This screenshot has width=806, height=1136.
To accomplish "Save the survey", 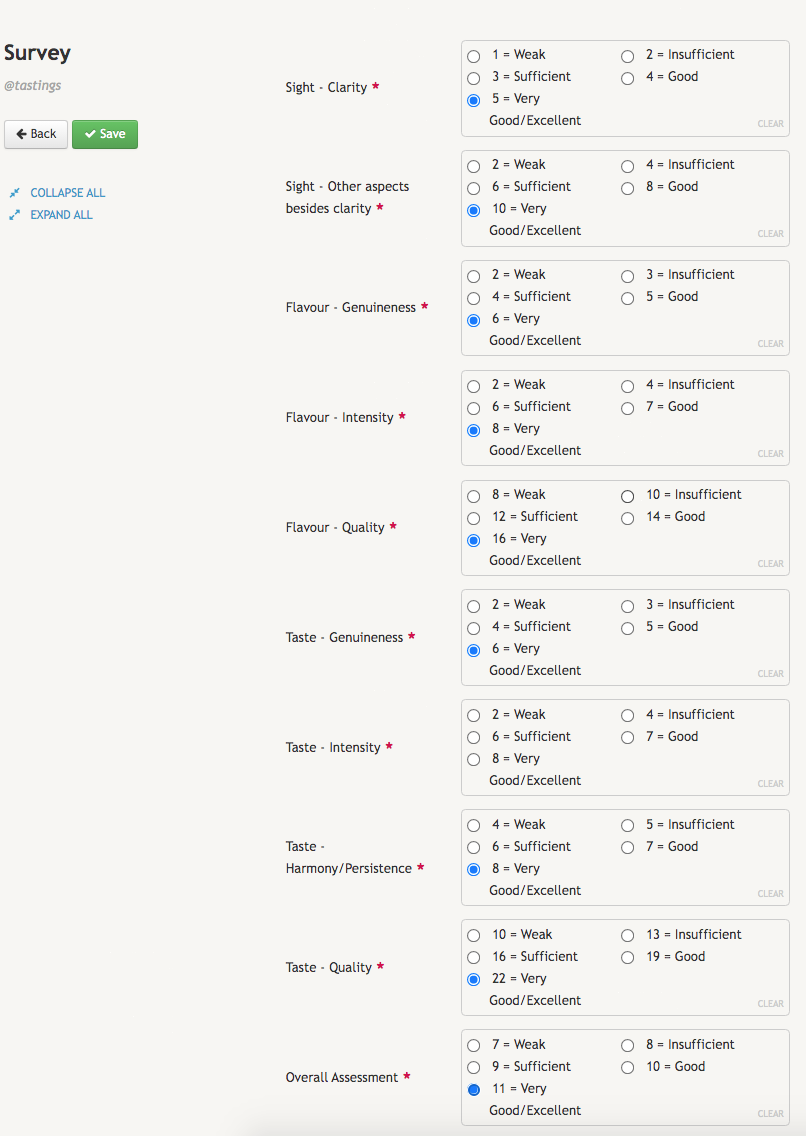I will click(x=105, y=134).
